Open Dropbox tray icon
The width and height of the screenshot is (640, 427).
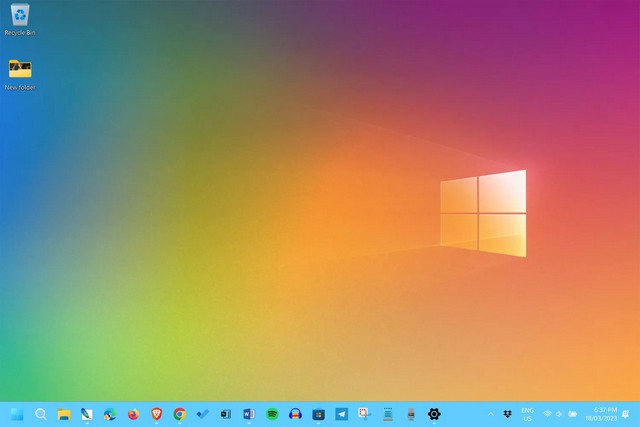pyautogui.click(x=507, y=414)
